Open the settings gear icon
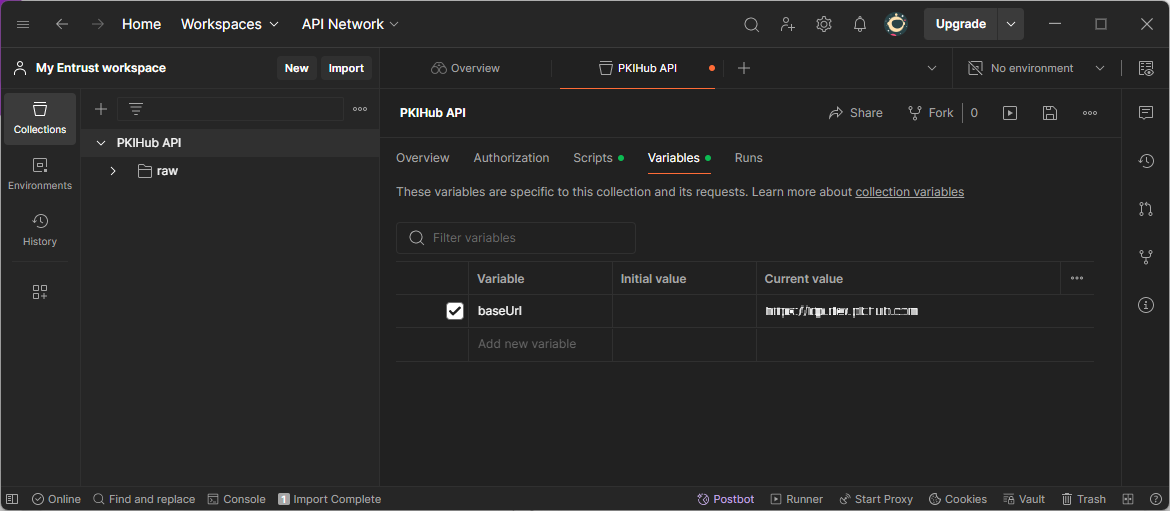 click(x=824, y=24)
